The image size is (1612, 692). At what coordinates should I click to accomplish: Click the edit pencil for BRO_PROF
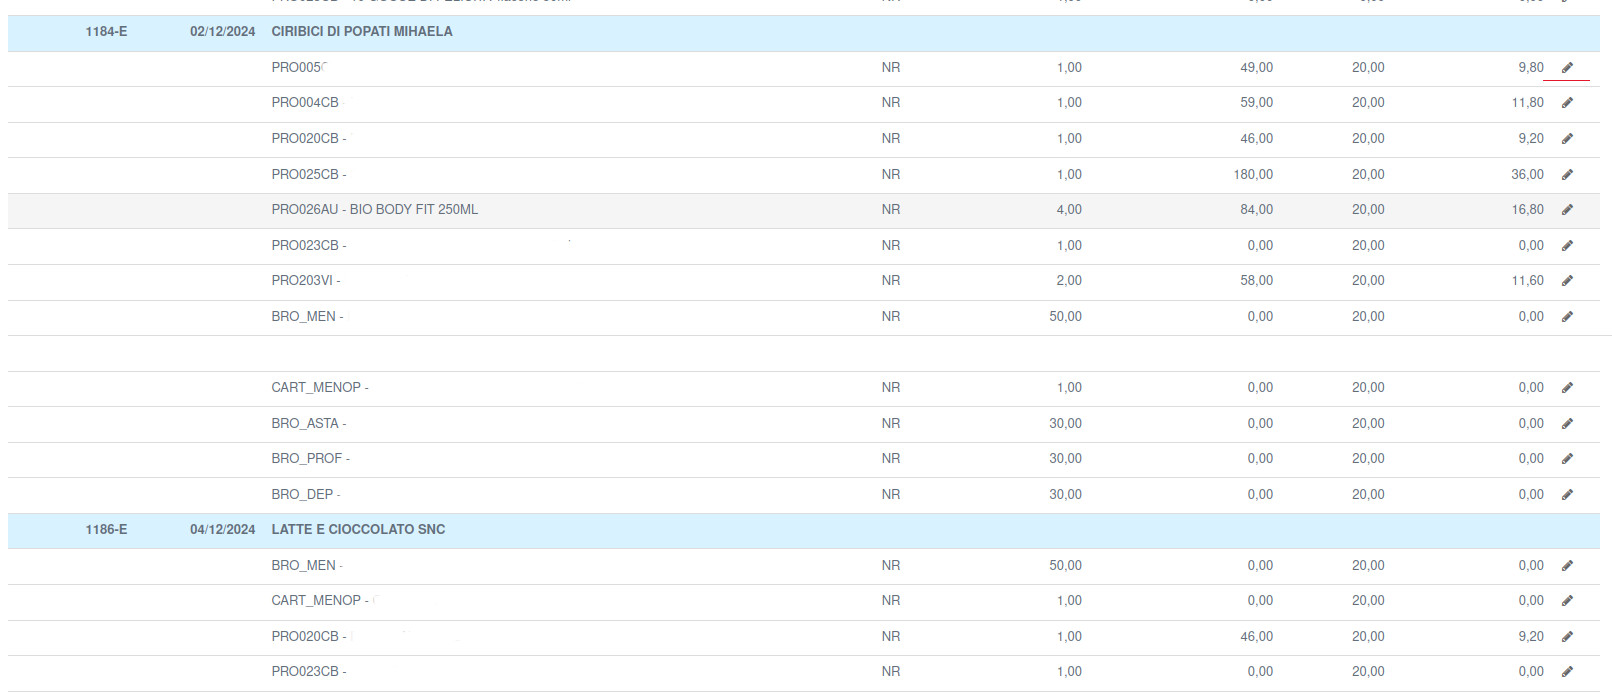point(1567,459)
